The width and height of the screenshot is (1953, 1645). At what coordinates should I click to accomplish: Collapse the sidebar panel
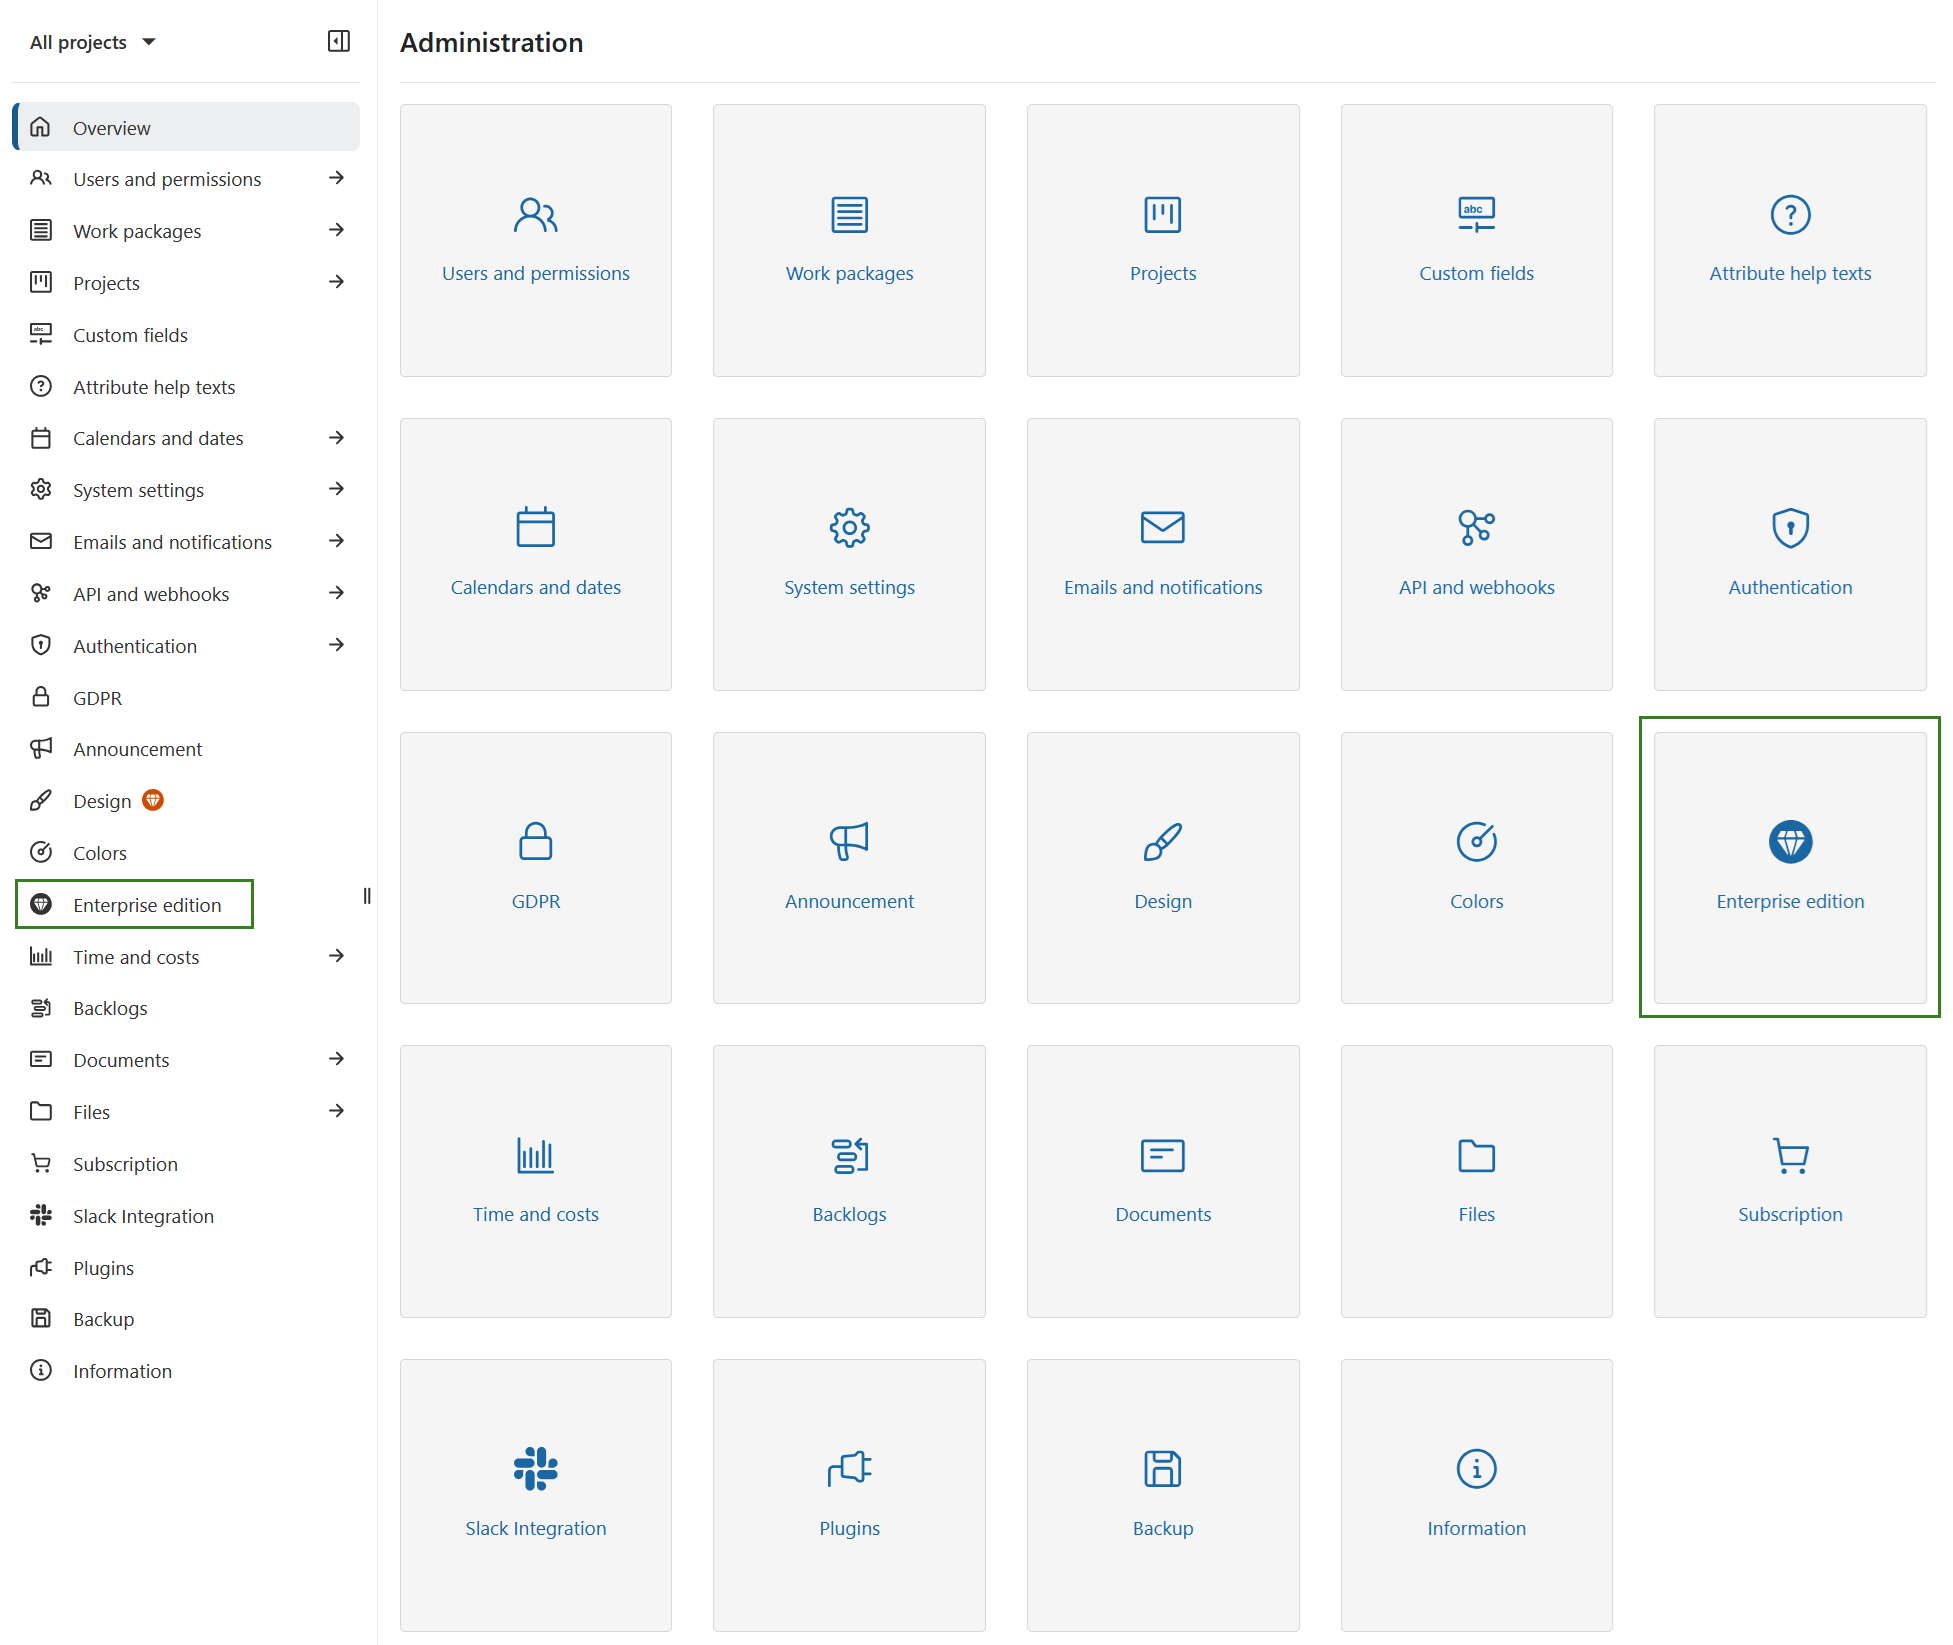[338, 41]
